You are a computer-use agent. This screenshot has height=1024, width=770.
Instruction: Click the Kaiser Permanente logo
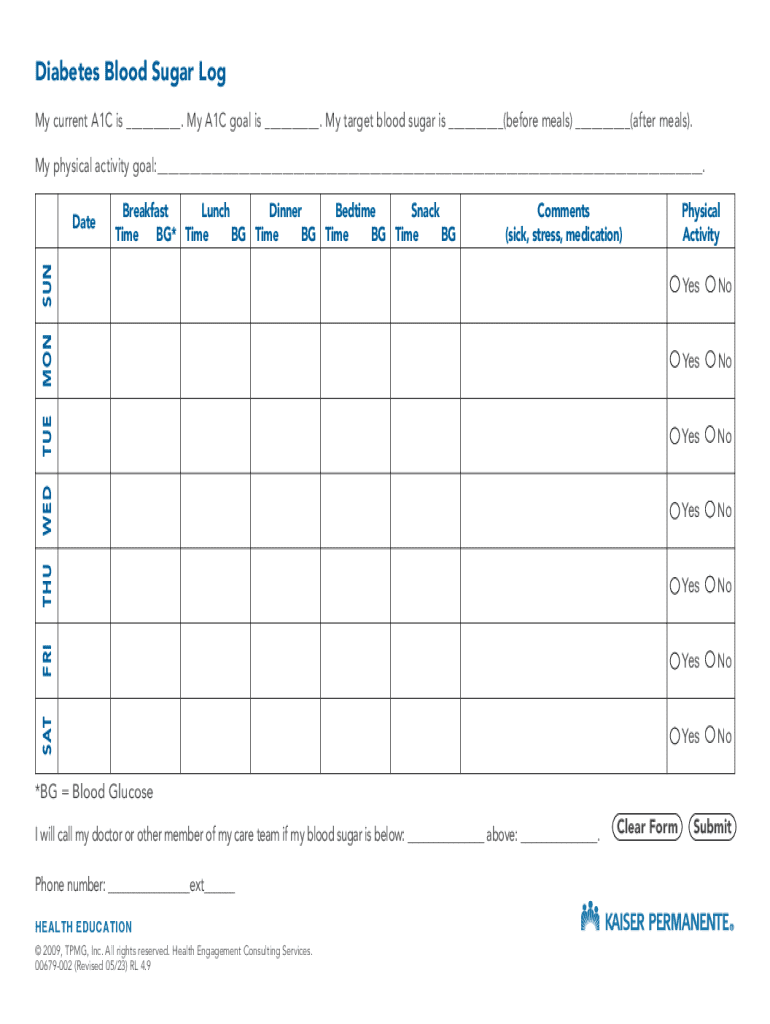point(657,918)
